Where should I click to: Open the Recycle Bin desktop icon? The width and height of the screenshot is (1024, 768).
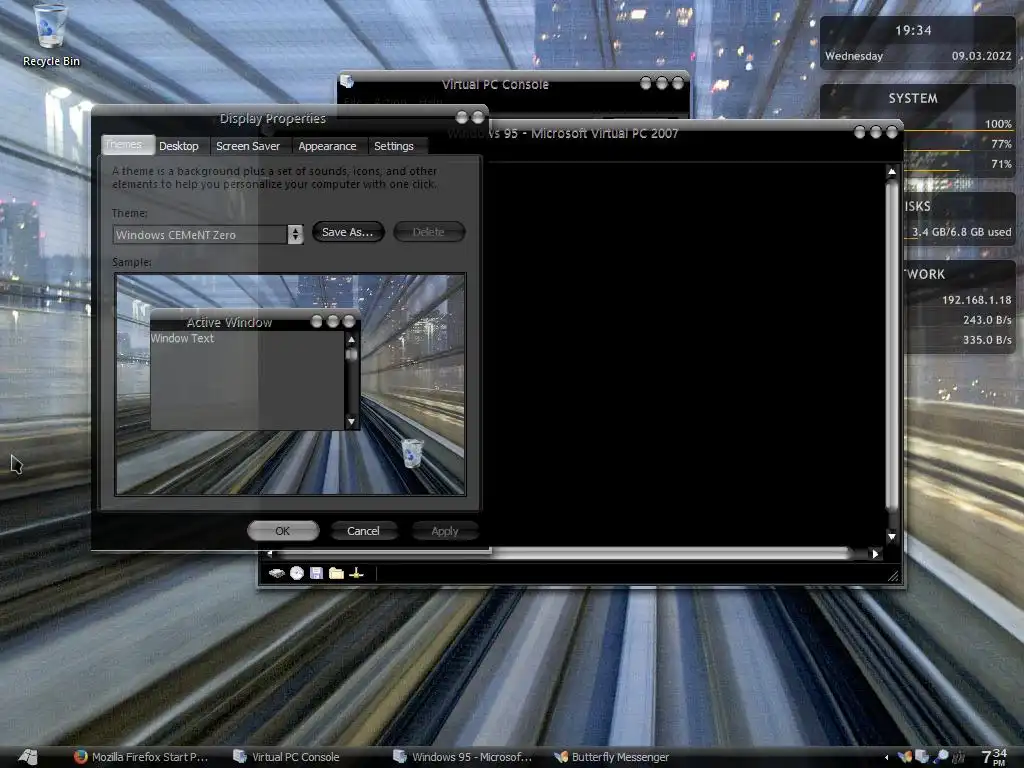pyautogui.click(x=51, y=35)
